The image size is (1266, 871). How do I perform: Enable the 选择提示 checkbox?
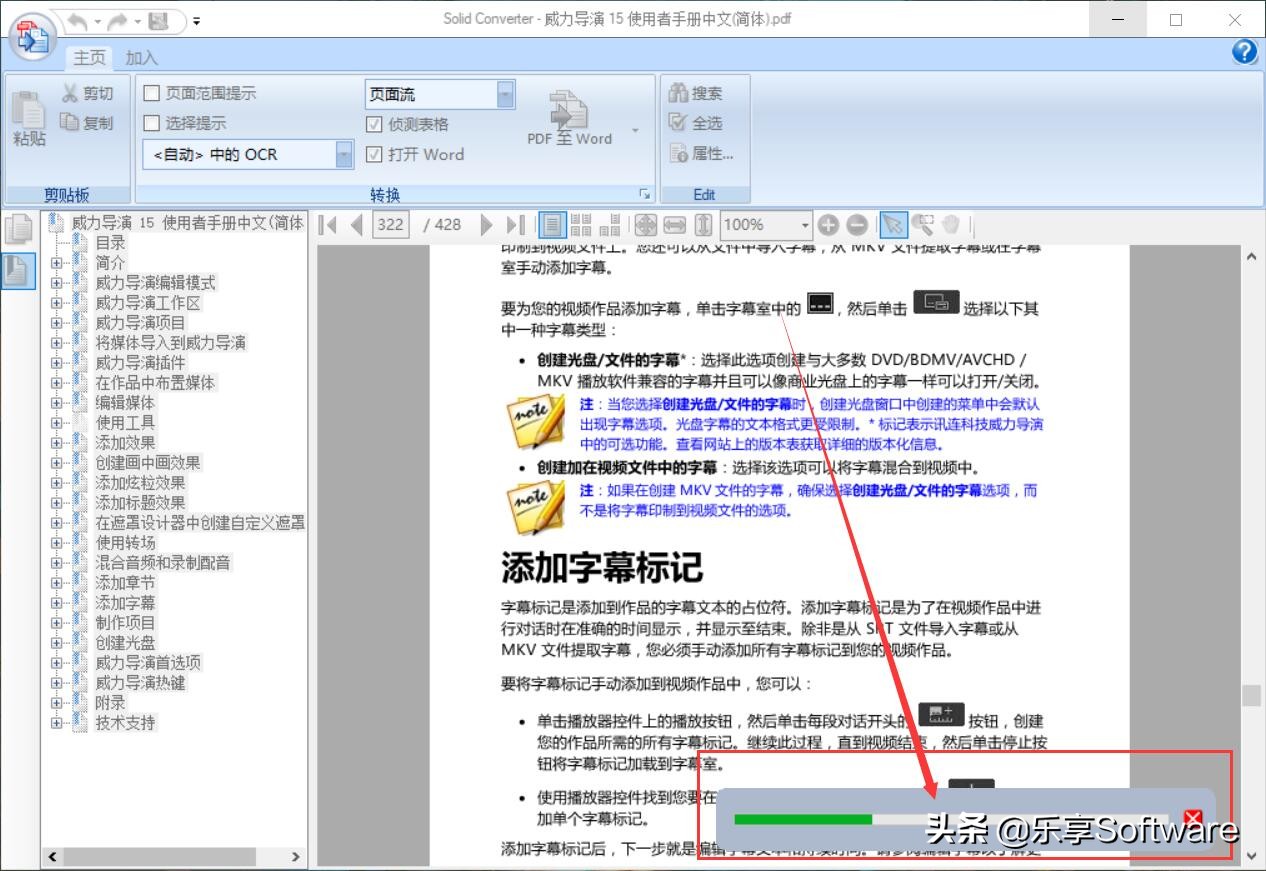[x=152, y=123]
